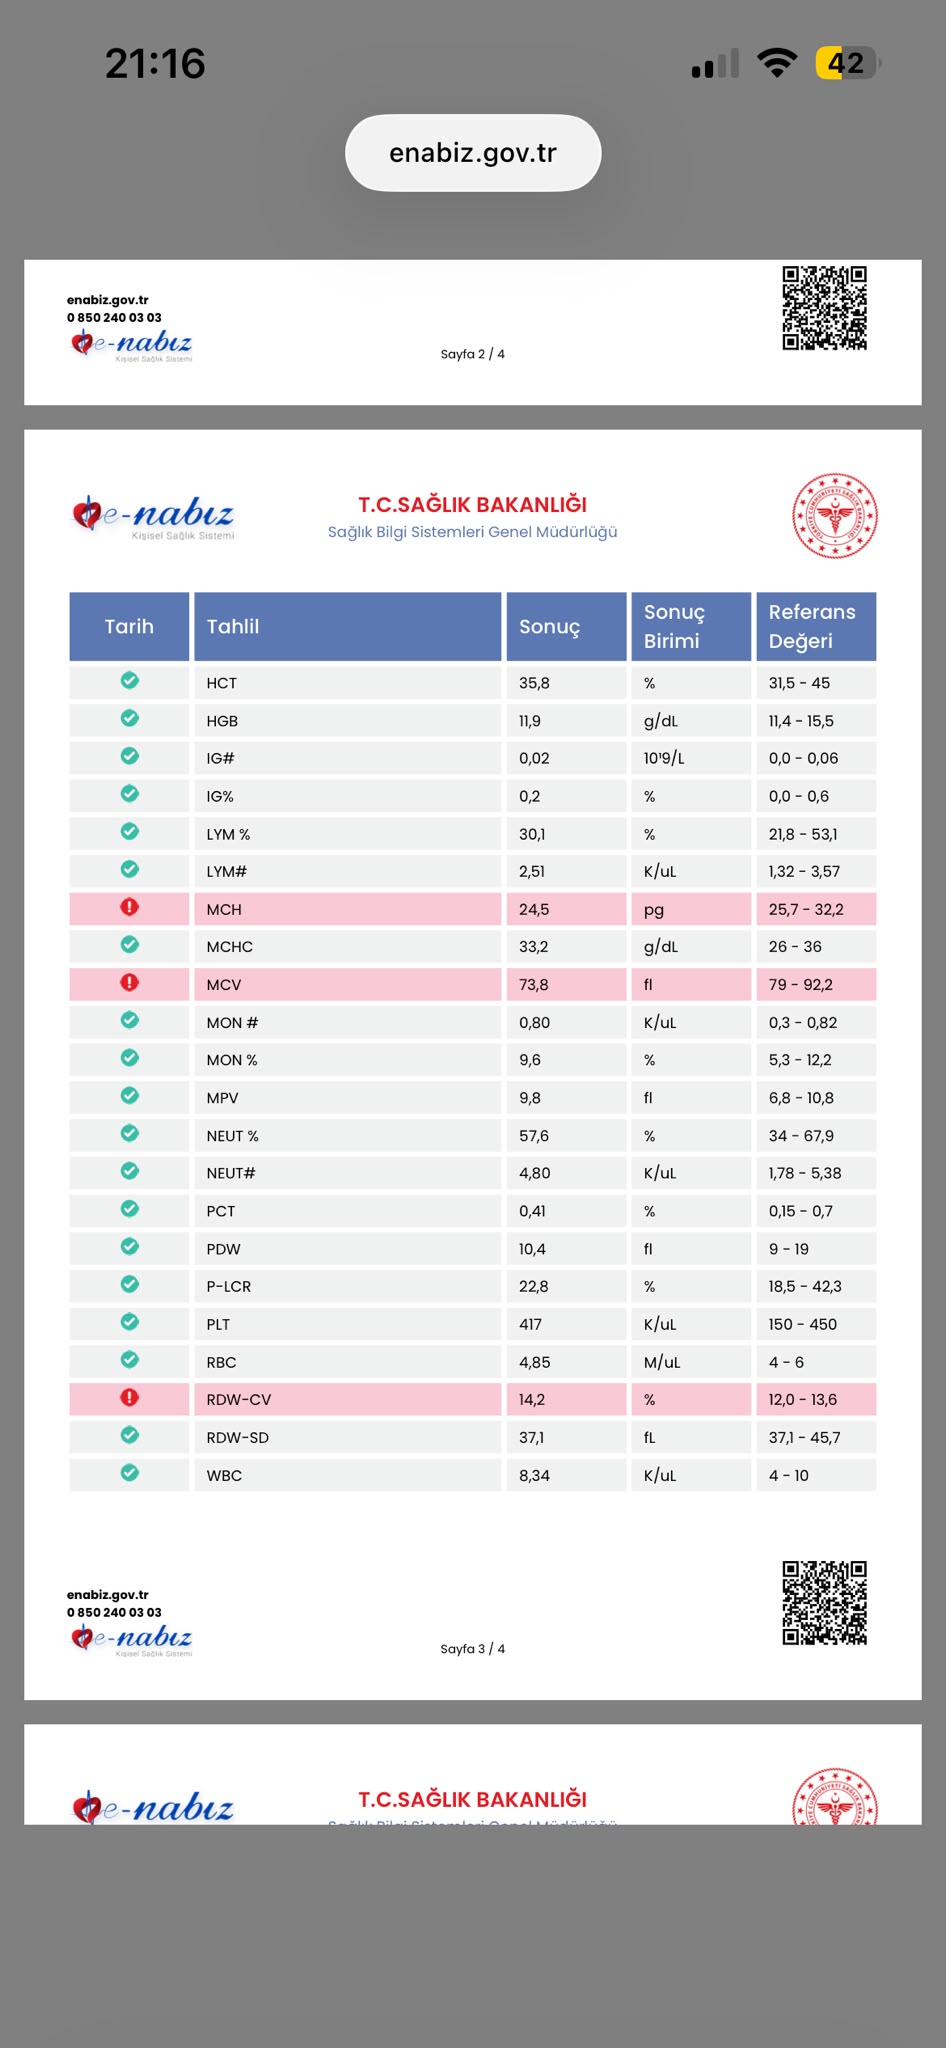The width and height of the screenshot is (946, 2048).
Task: Tap the green check icon in PLT row
Action: click(129, 1322)
